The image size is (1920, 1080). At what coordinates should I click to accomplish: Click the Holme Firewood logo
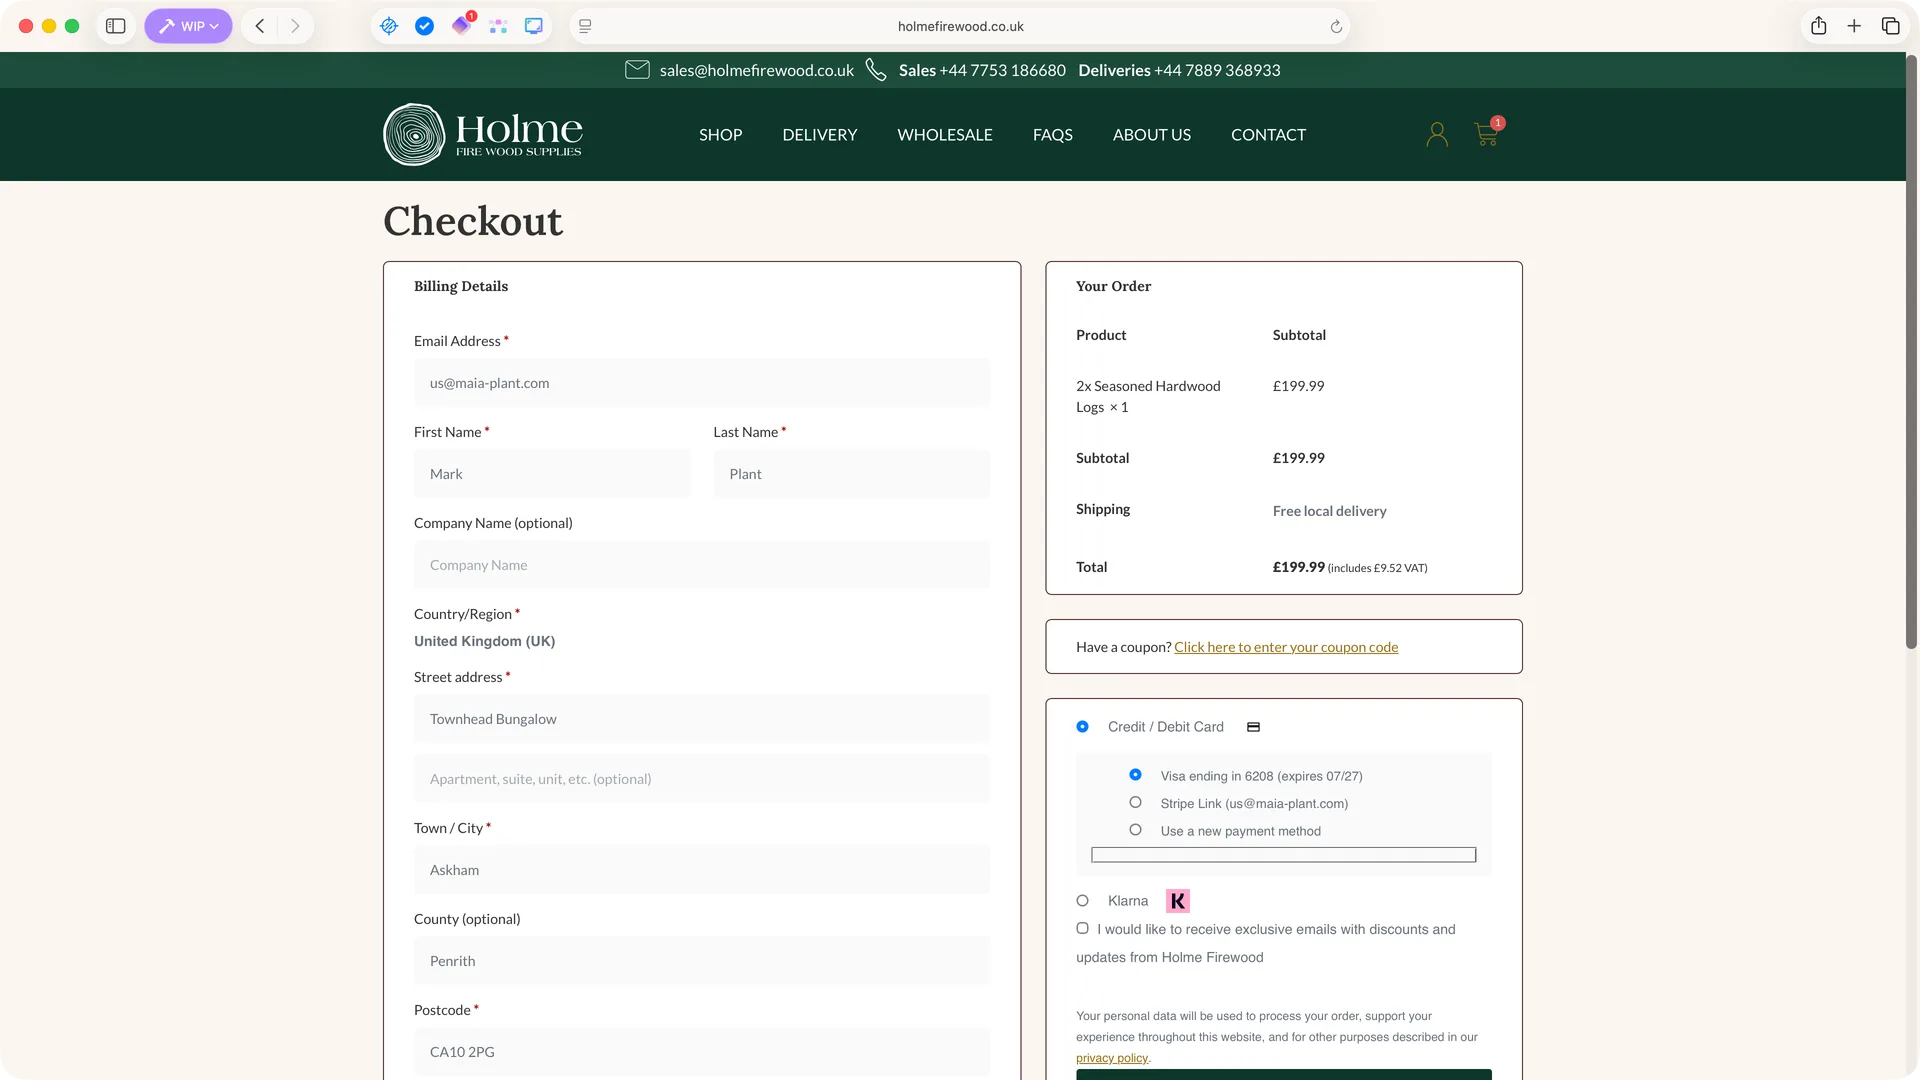(x=483, y=134)
